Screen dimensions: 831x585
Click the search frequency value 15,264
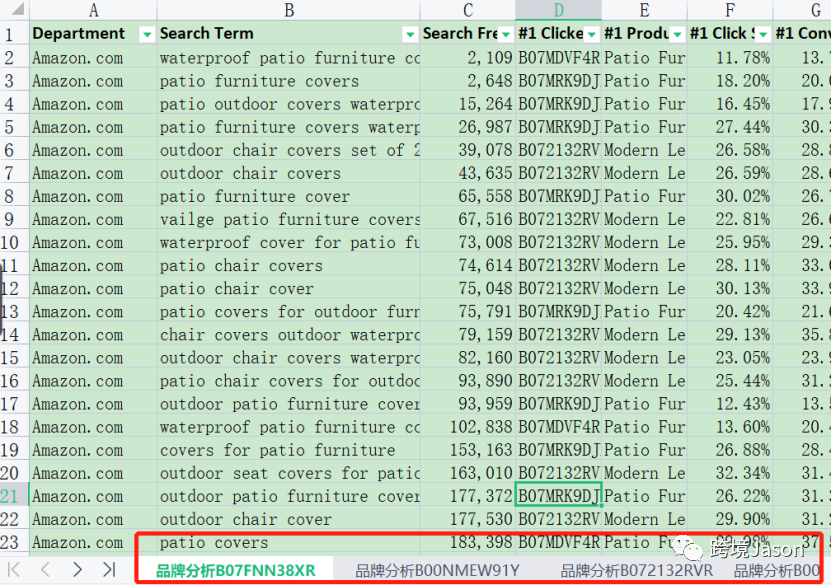(485, 104)
